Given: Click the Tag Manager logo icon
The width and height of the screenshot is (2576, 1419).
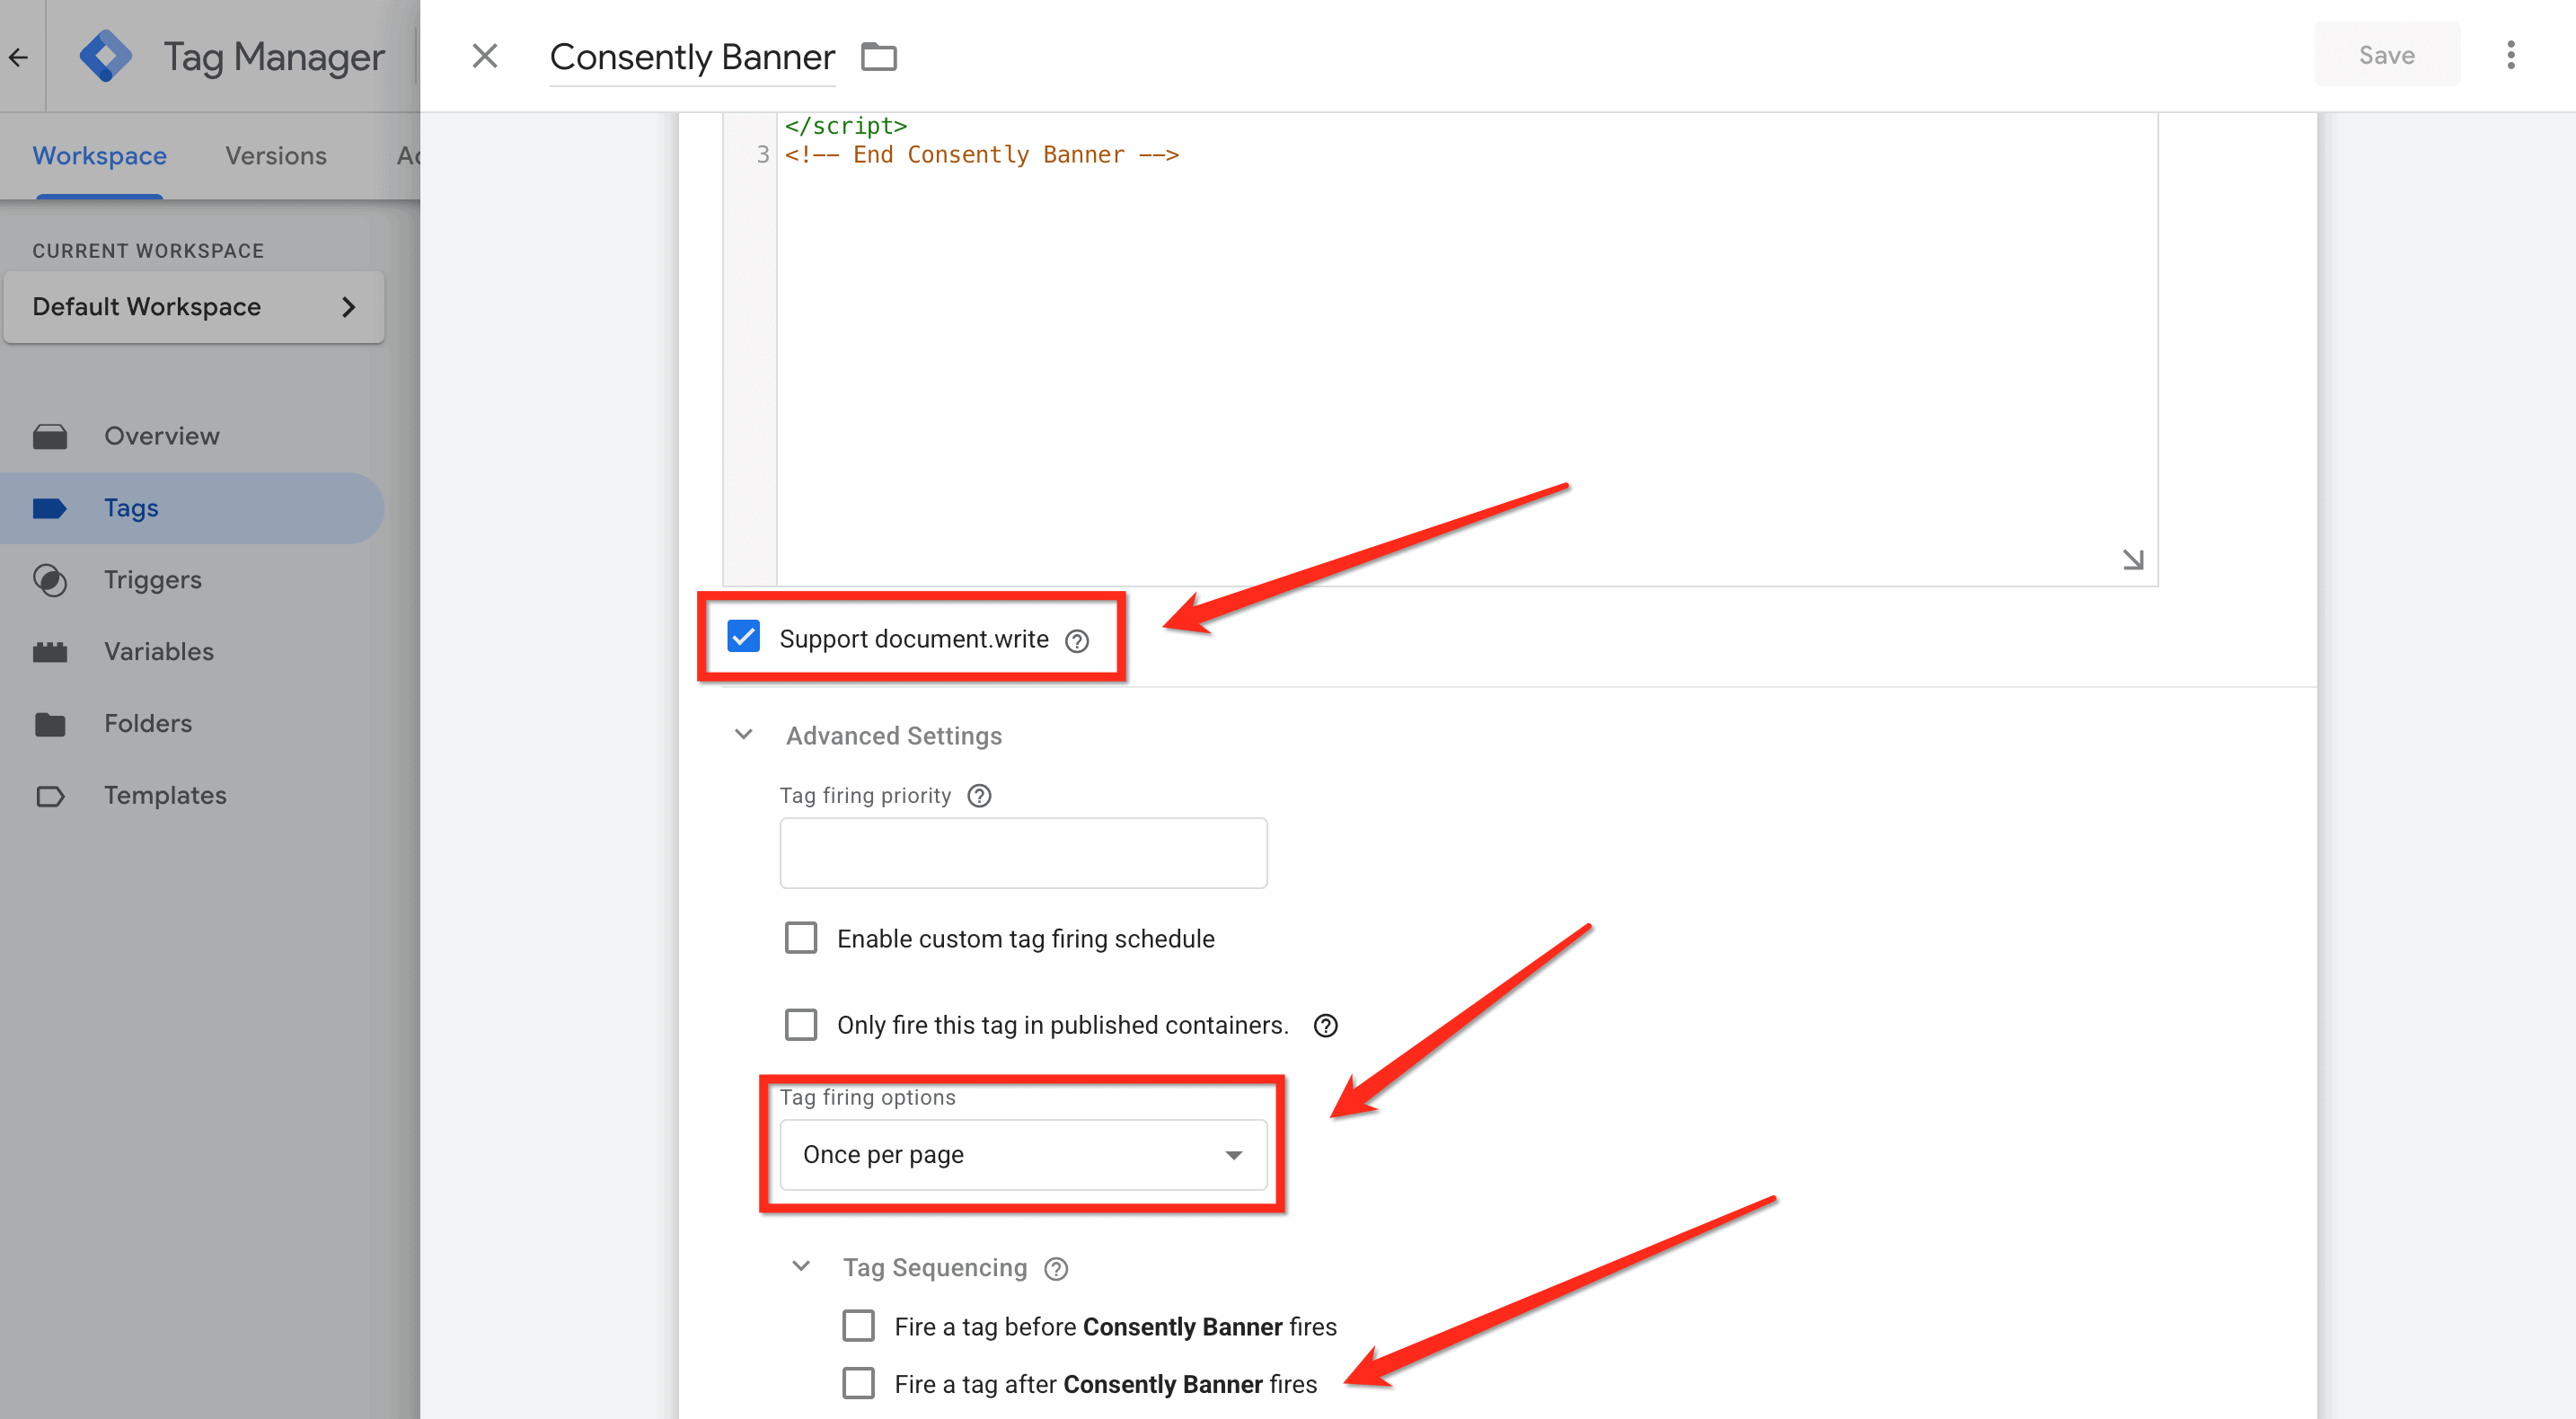Looking at the screenshot, I should (x=105, y=56).
